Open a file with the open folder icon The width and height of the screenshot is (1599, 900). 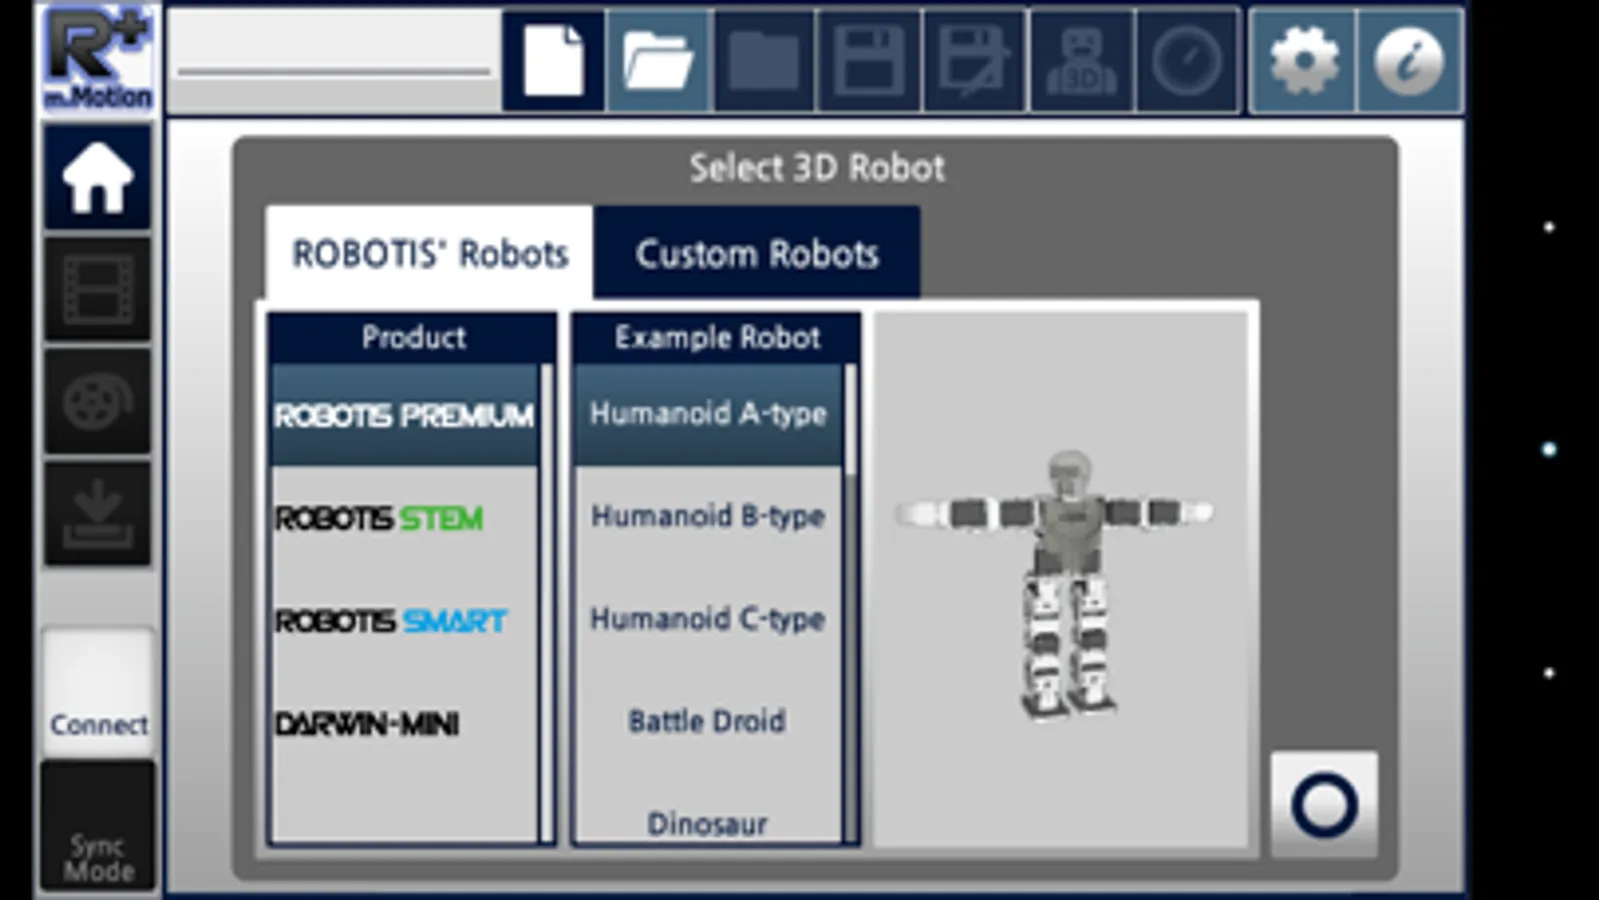[x=658, y=61]
